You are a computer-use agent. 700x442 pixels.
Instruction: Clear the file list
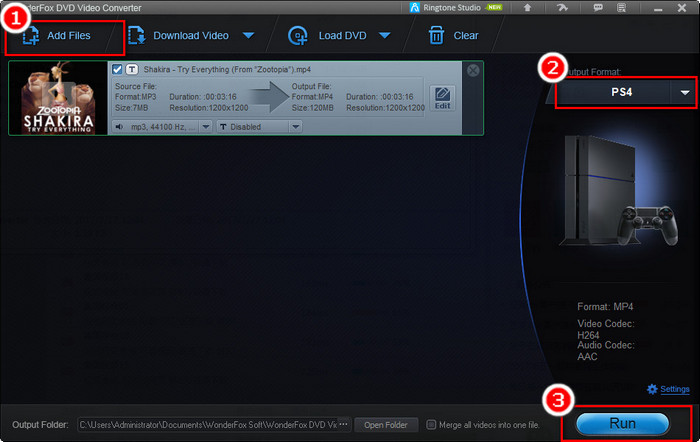[453, 36]
